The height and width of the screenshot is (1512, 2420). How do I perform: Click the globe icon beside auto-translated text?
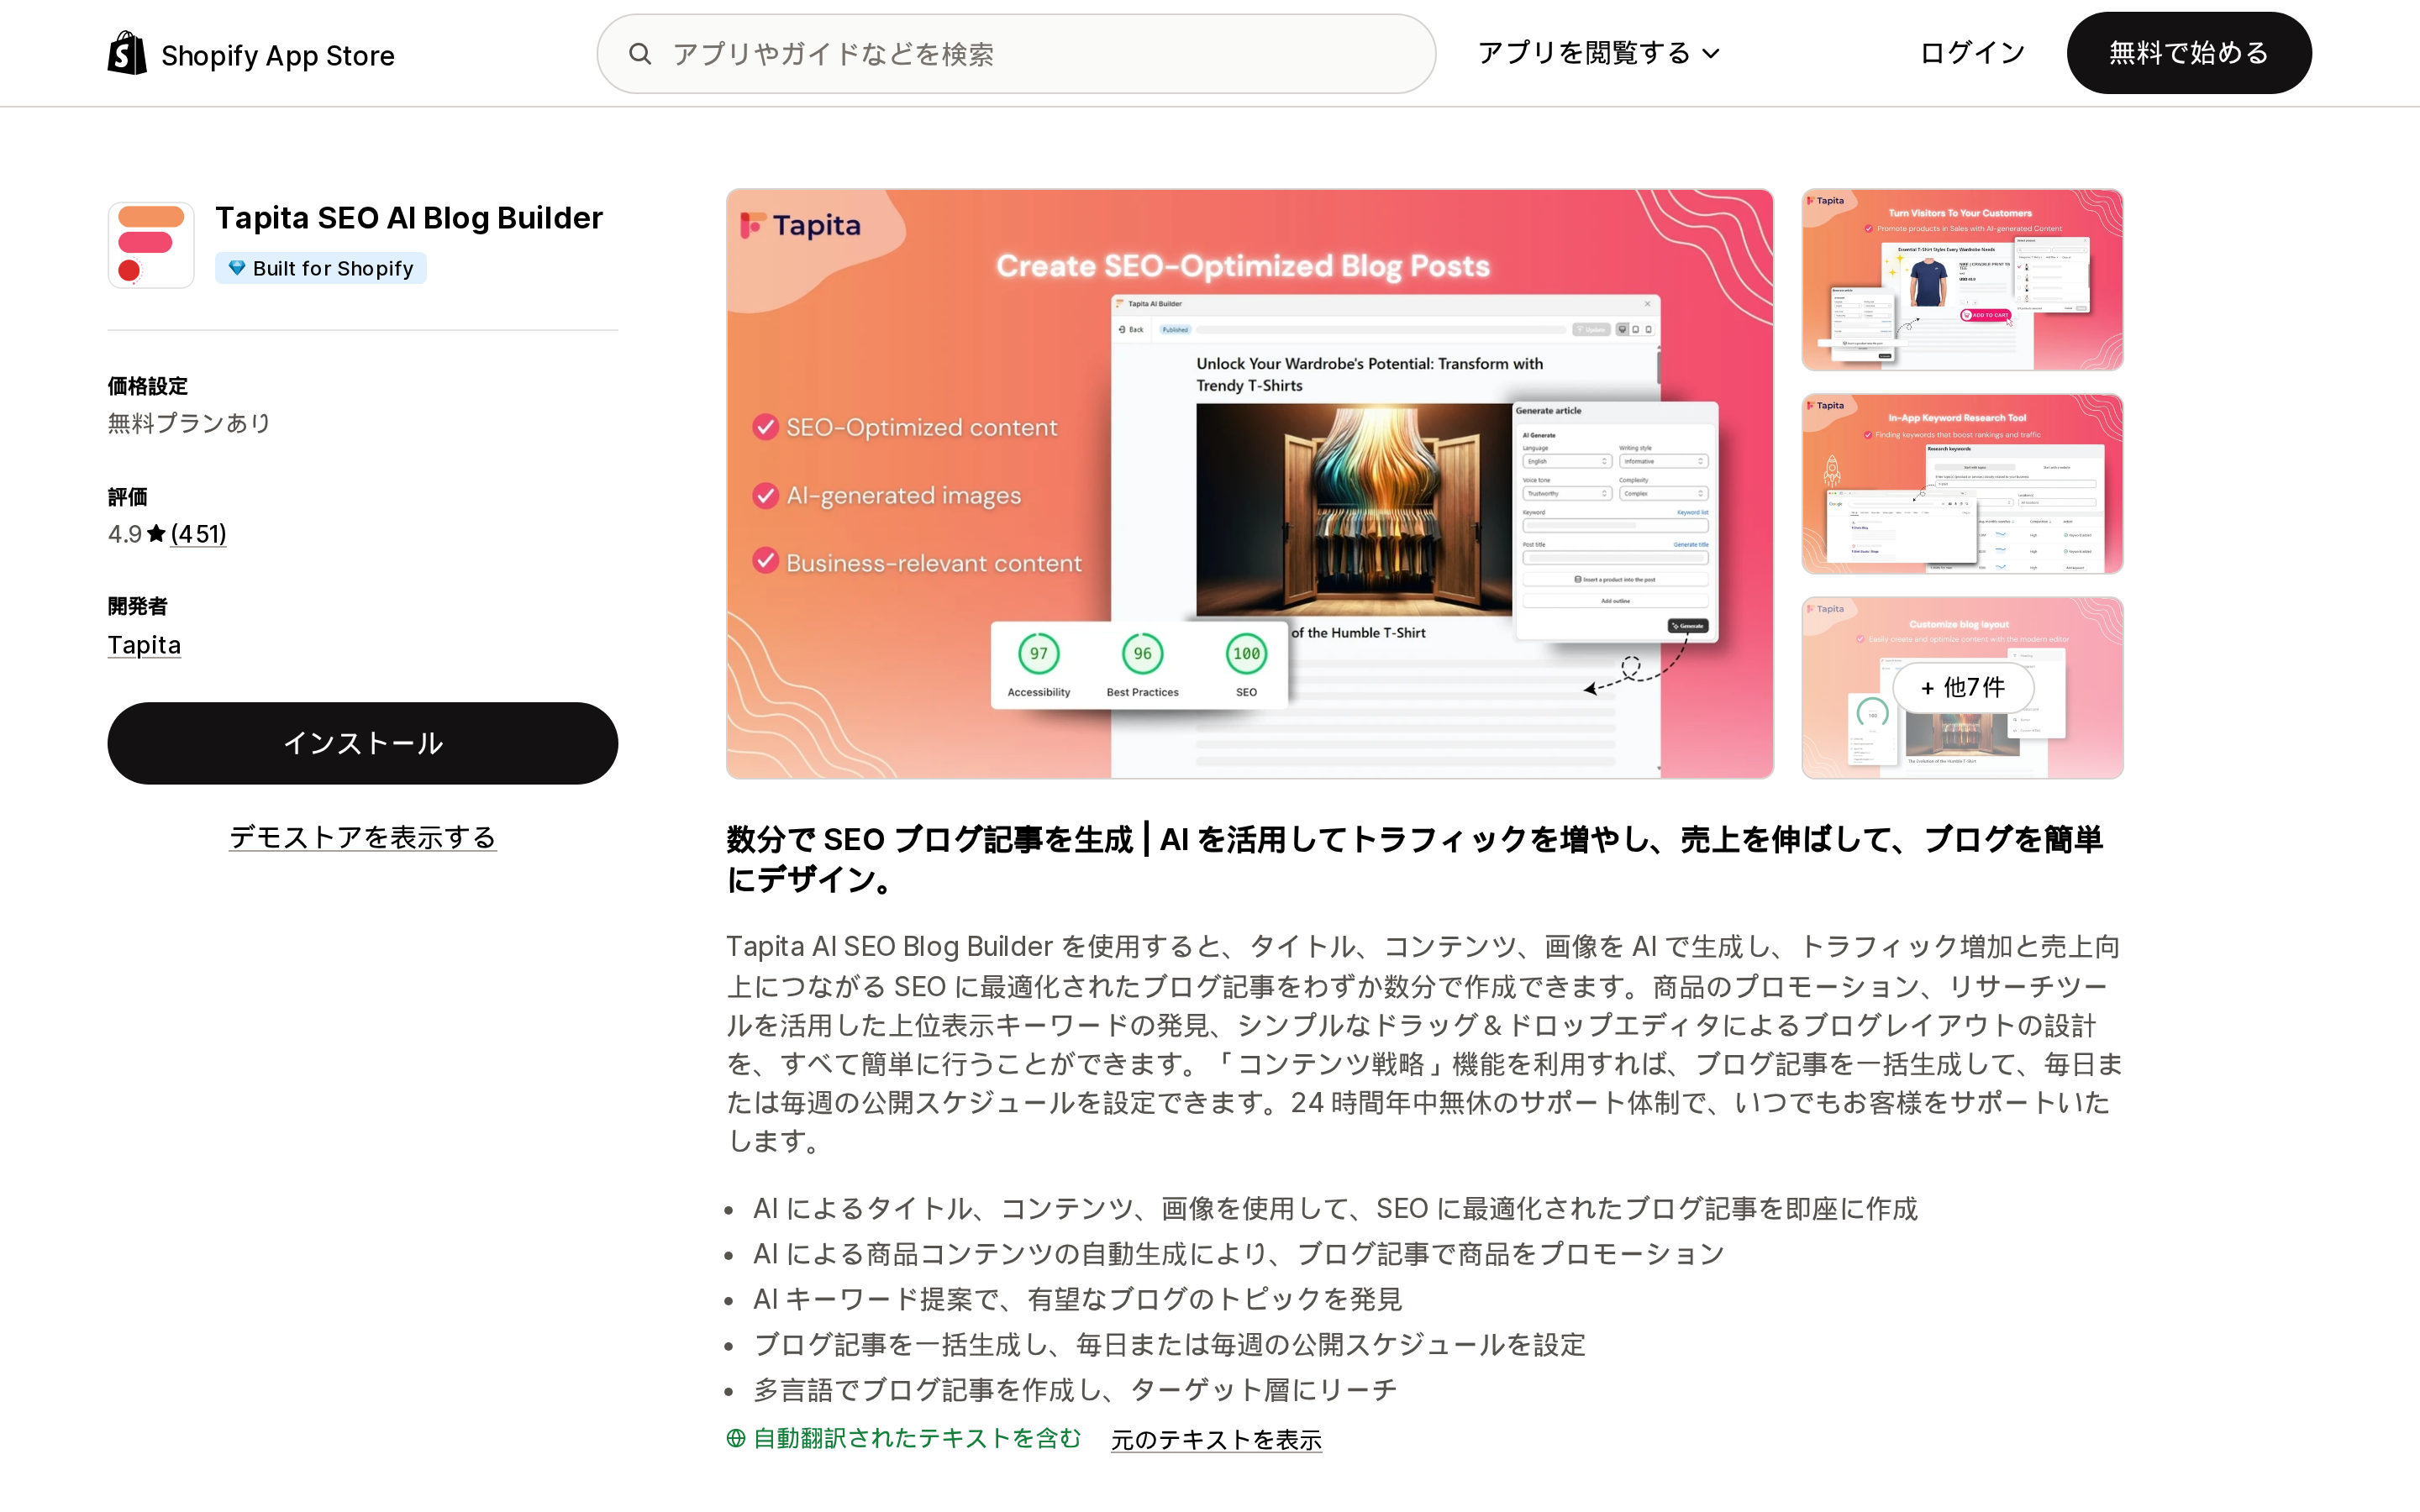pos(736,1438)
